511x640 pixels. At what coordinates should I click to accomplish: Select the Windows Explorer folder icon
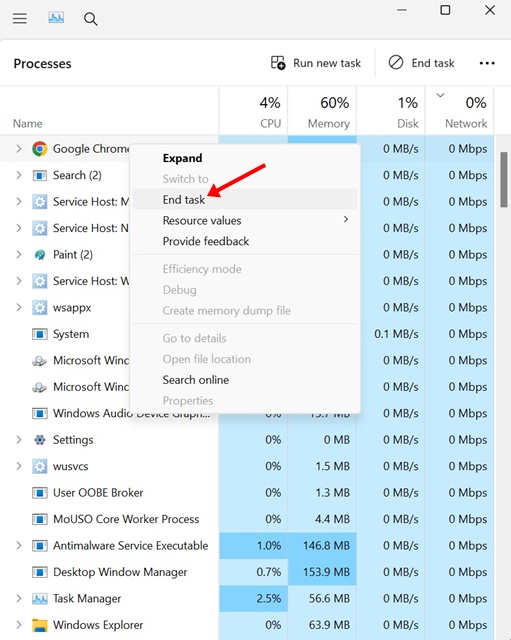coord(40,625)
